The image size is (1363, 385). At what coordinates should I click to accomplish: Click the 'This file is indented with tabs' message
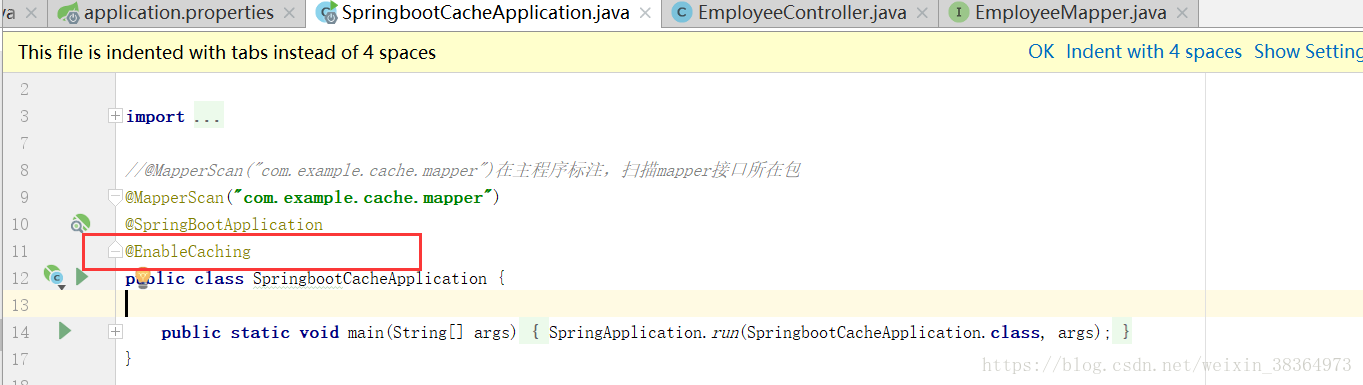click(227, 53)
